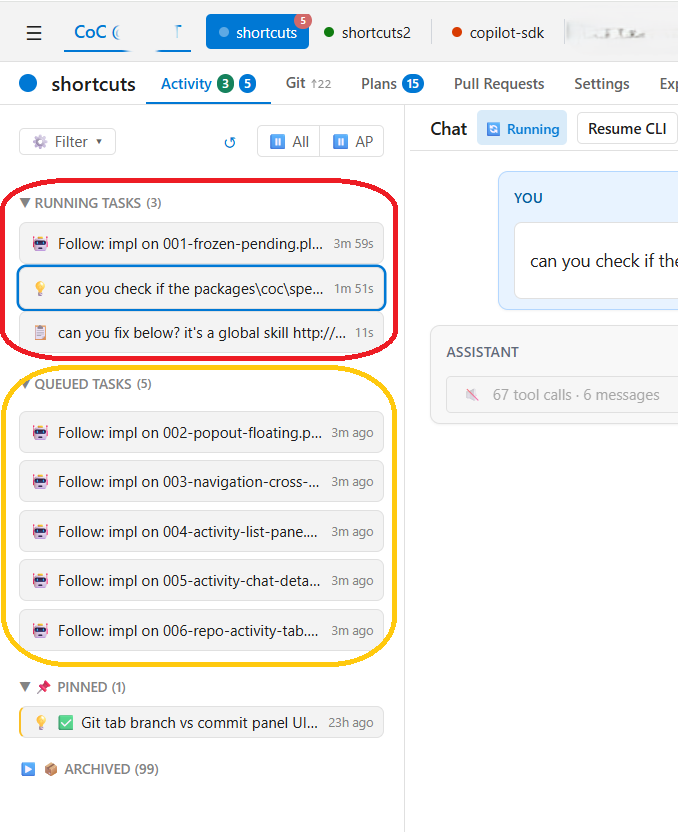
Task: Click robot icon of 003-navigation-cross task
Action: click(x=40, y=481)
